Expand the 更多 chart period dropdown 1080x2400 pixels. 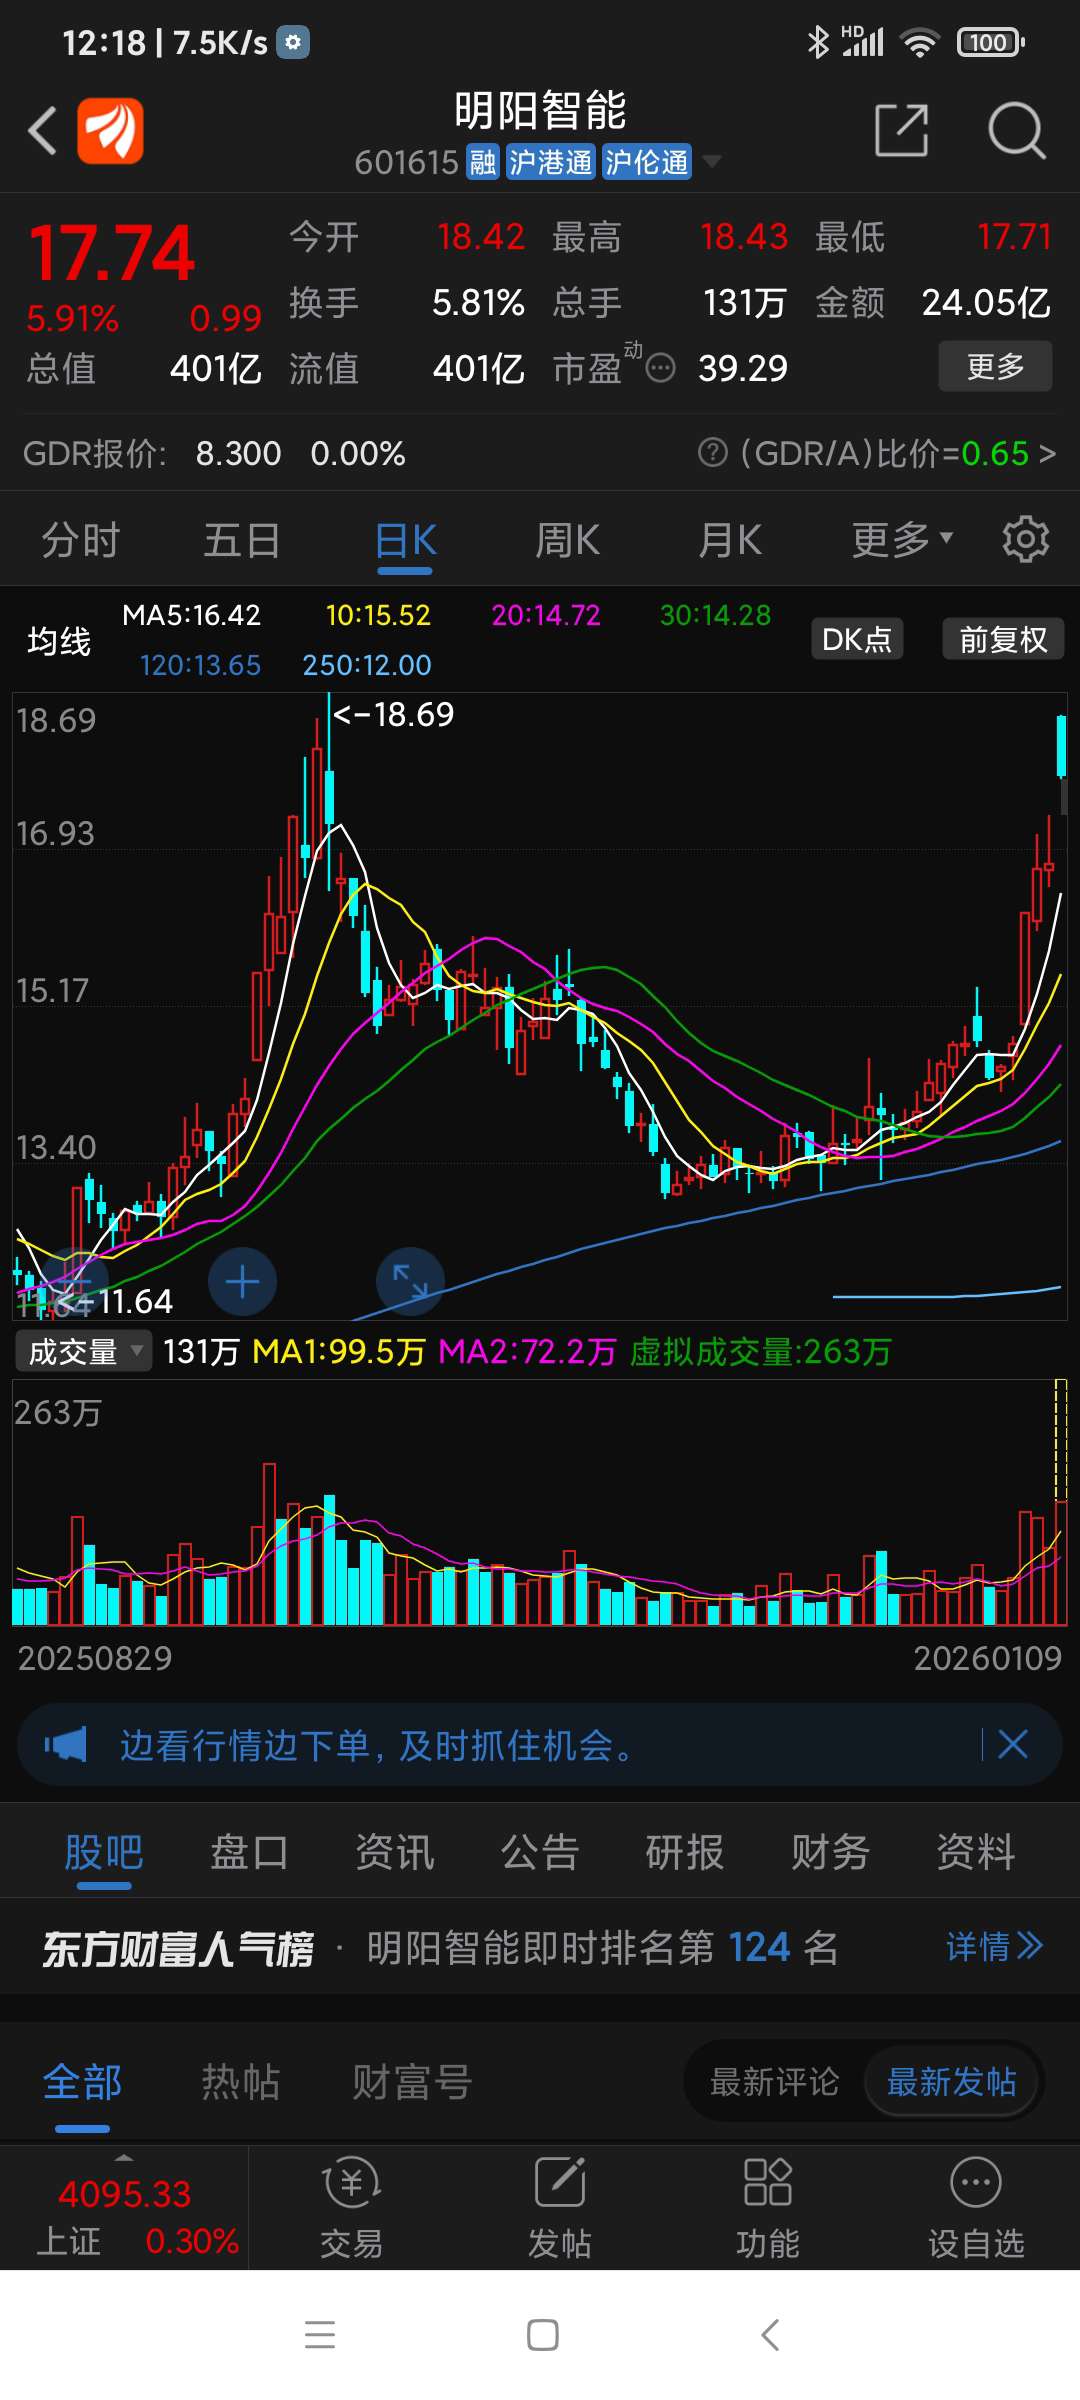point(902,540)
